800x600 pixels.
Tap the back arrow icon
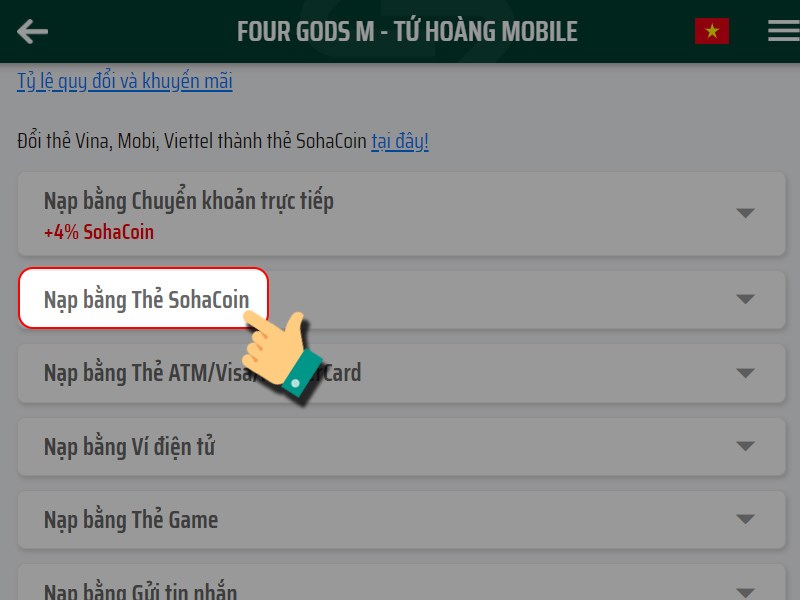pyautogui.click(x=32, y=32)
